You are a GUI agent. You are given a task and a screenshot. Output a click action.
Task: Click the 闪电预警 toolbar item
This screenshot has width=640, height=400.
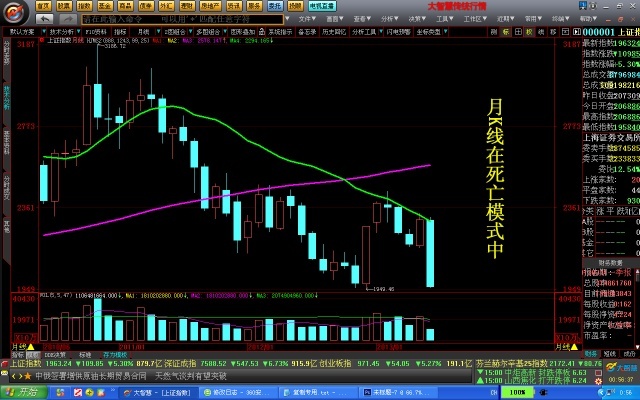[x=399, y=31]
